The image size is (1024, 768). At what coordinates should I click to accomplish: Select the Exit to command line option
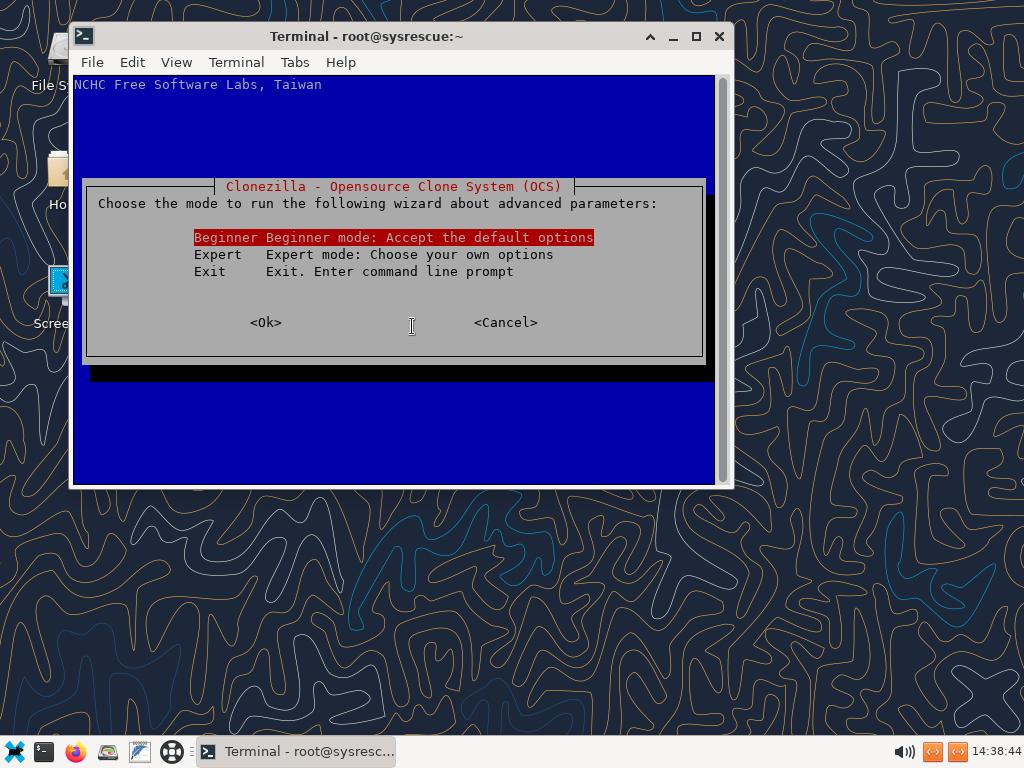353,271
